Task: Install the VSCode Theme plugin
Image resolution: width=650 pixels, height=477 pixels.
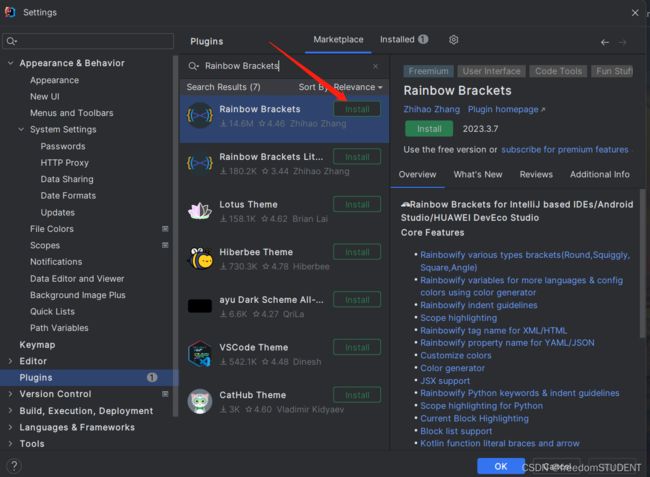Action: [357, 348]
